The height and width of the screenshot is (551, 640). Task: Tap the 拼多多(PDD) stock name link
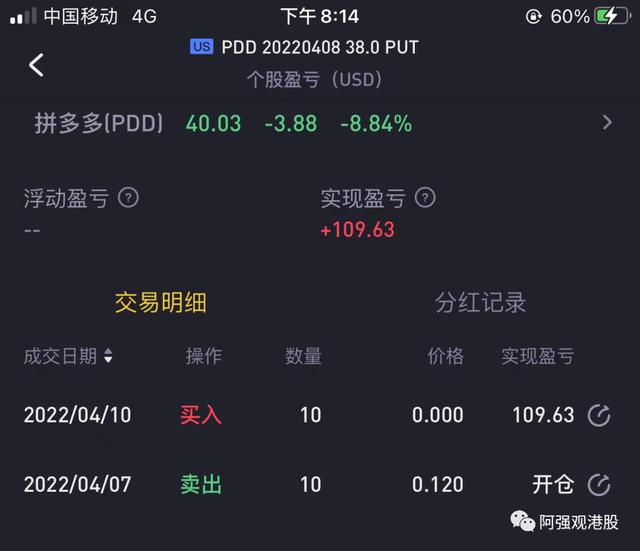(99, 123)
